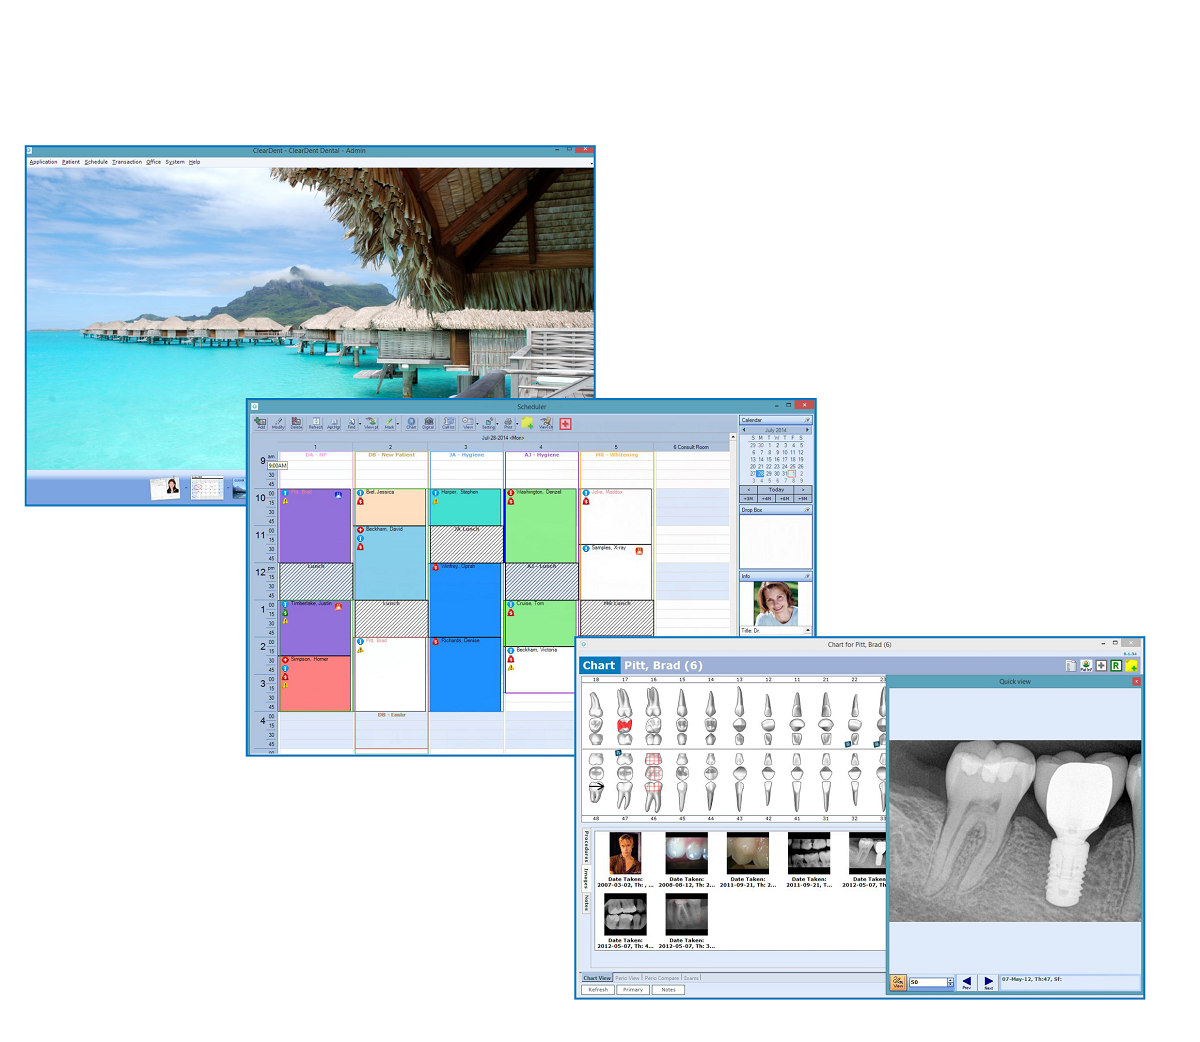
Task: Select Richards, Denise appointment block
Action: tap(466, 674)
